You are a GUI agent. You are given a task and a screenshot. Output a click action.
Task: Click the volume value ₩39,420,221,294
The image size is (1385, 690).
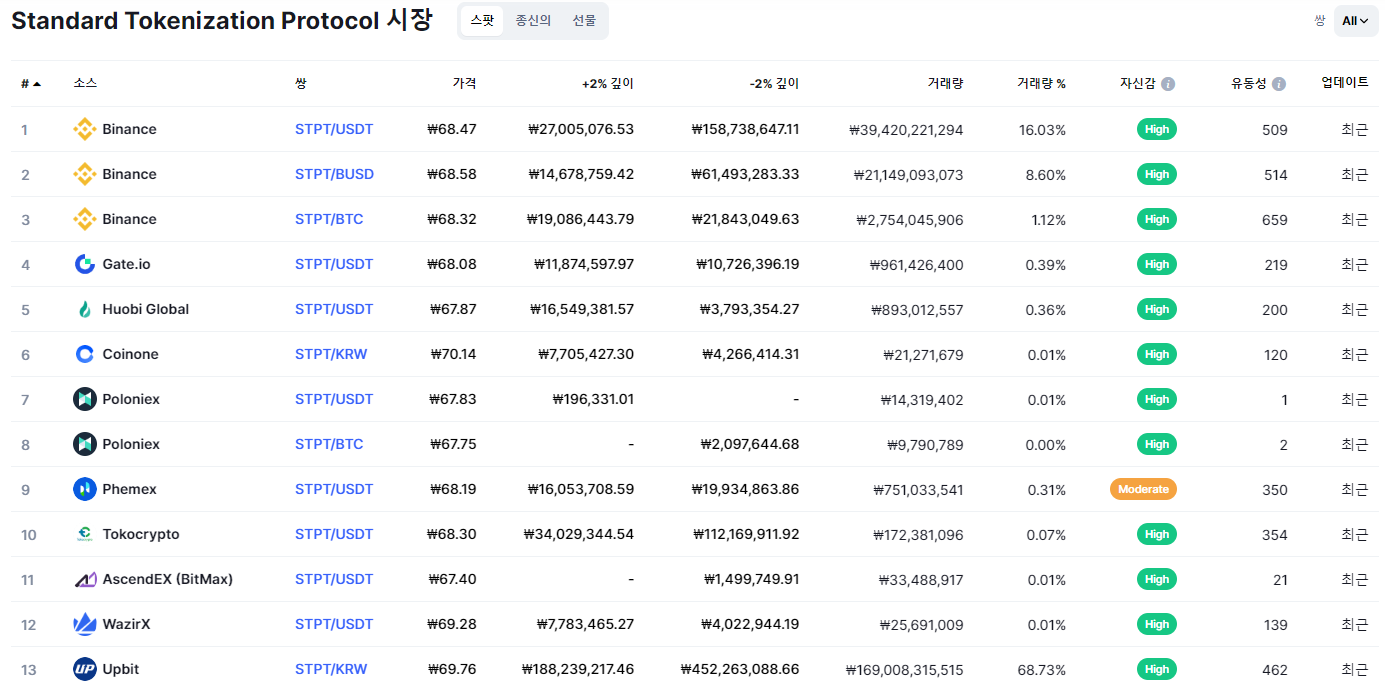[x=906, y=129]
